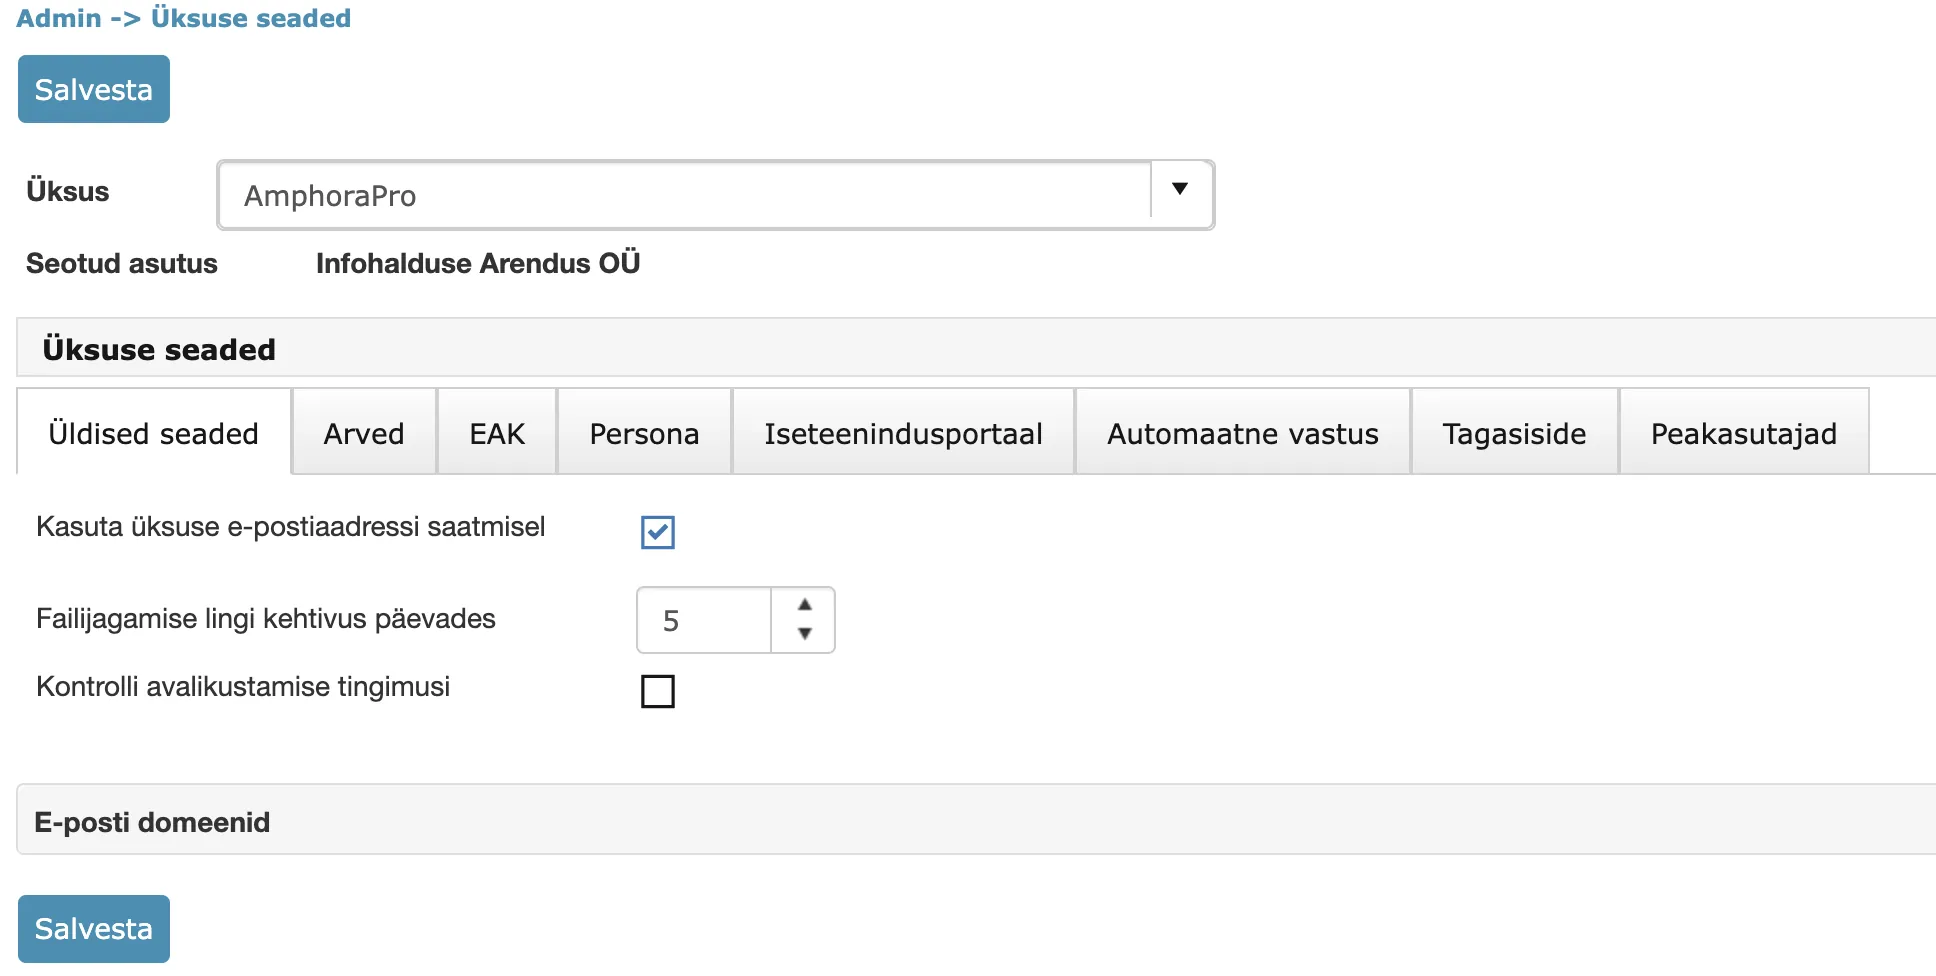The image size is (1936, 976).
Task: Switch to the Peakasutajad tab
Action: tap(1743, 433)
